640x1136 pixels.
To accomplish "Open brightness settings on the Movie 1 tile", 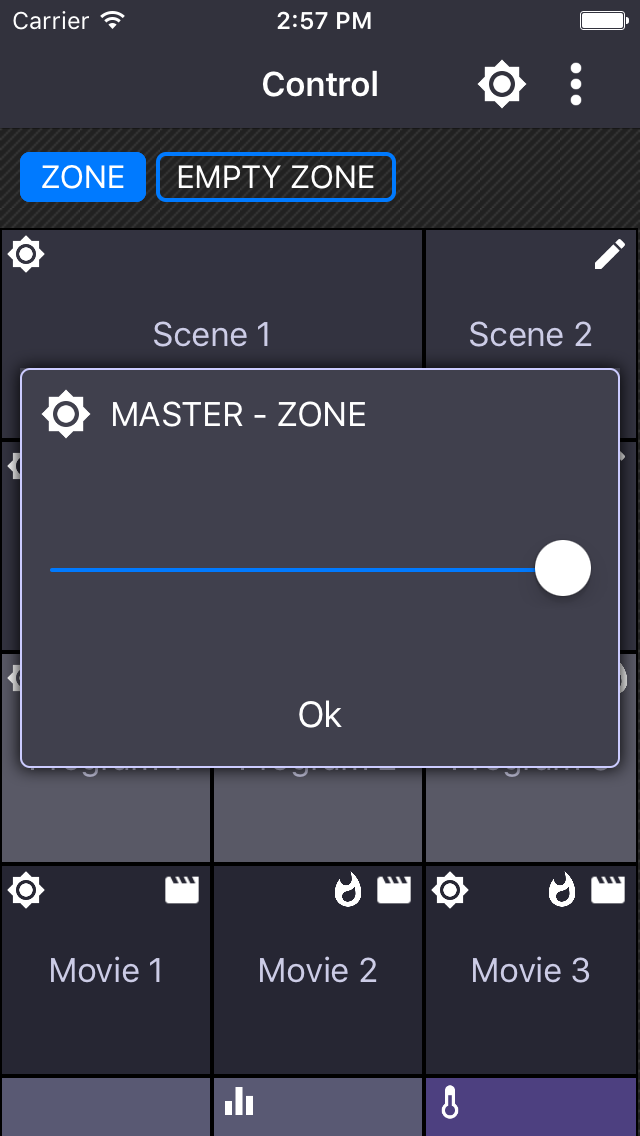I will (x=26, y=890).
